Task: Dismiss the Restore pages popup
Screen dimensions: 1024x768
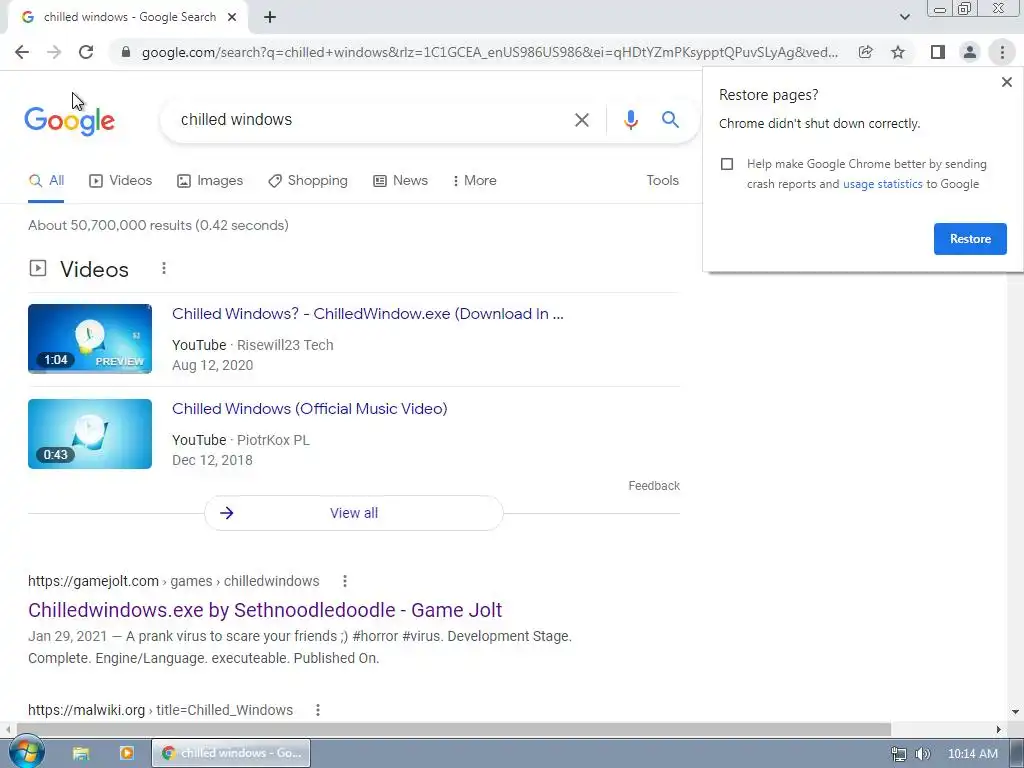Action: pyautogui.click(x=1007, y=82)
